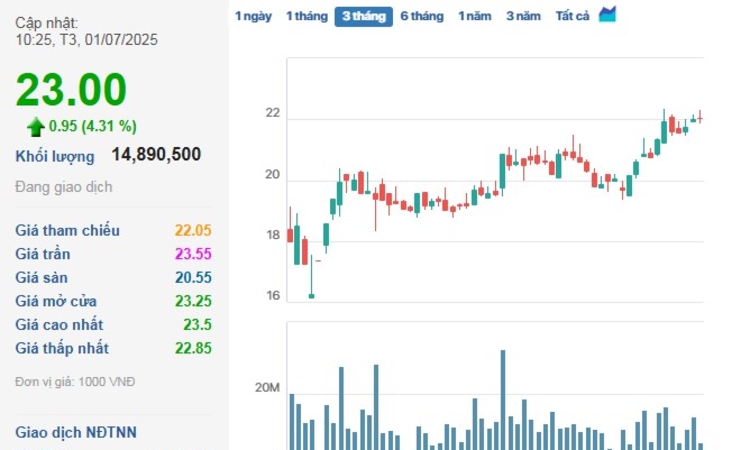Click the tallest bar in volume chart
The image size is (750, 450).
tap(502, 400)
